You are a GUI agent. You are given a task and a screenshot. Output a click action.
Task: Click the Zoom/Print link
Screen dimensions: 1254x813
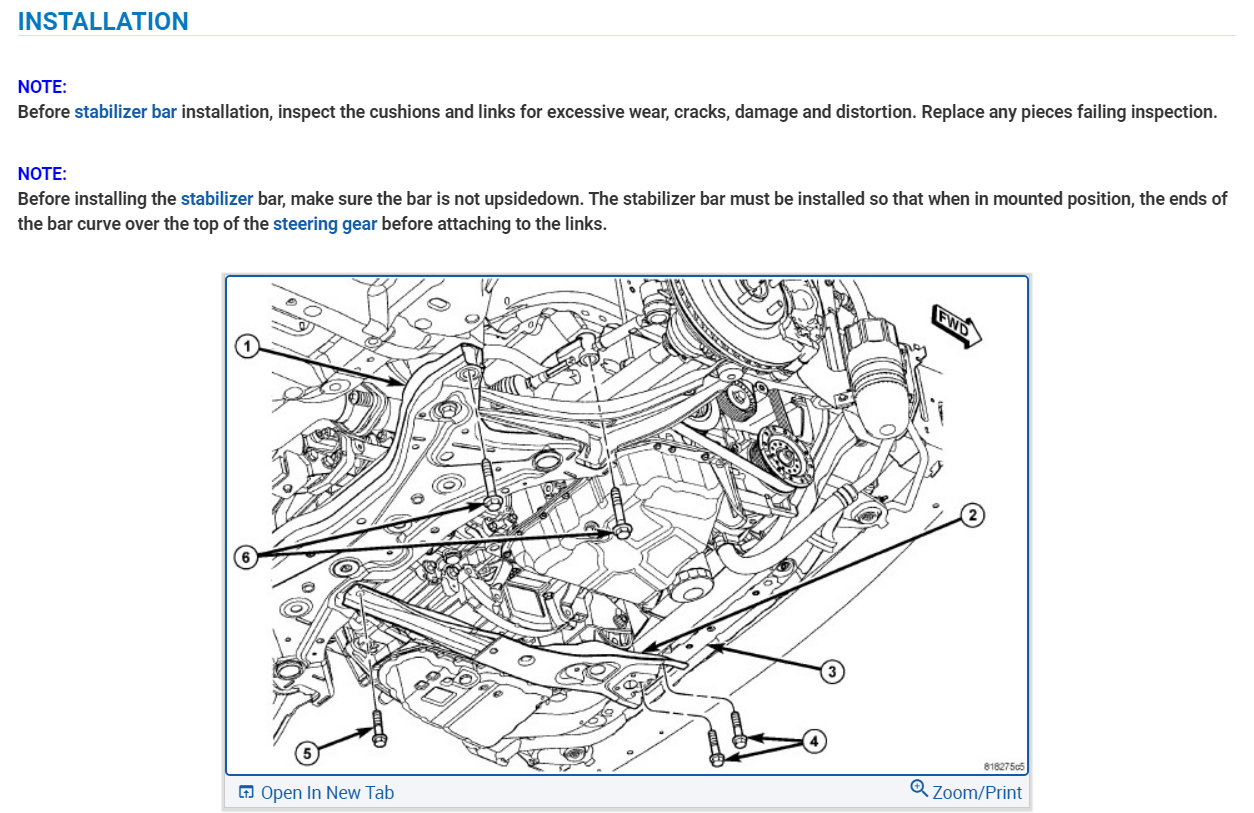977,793
